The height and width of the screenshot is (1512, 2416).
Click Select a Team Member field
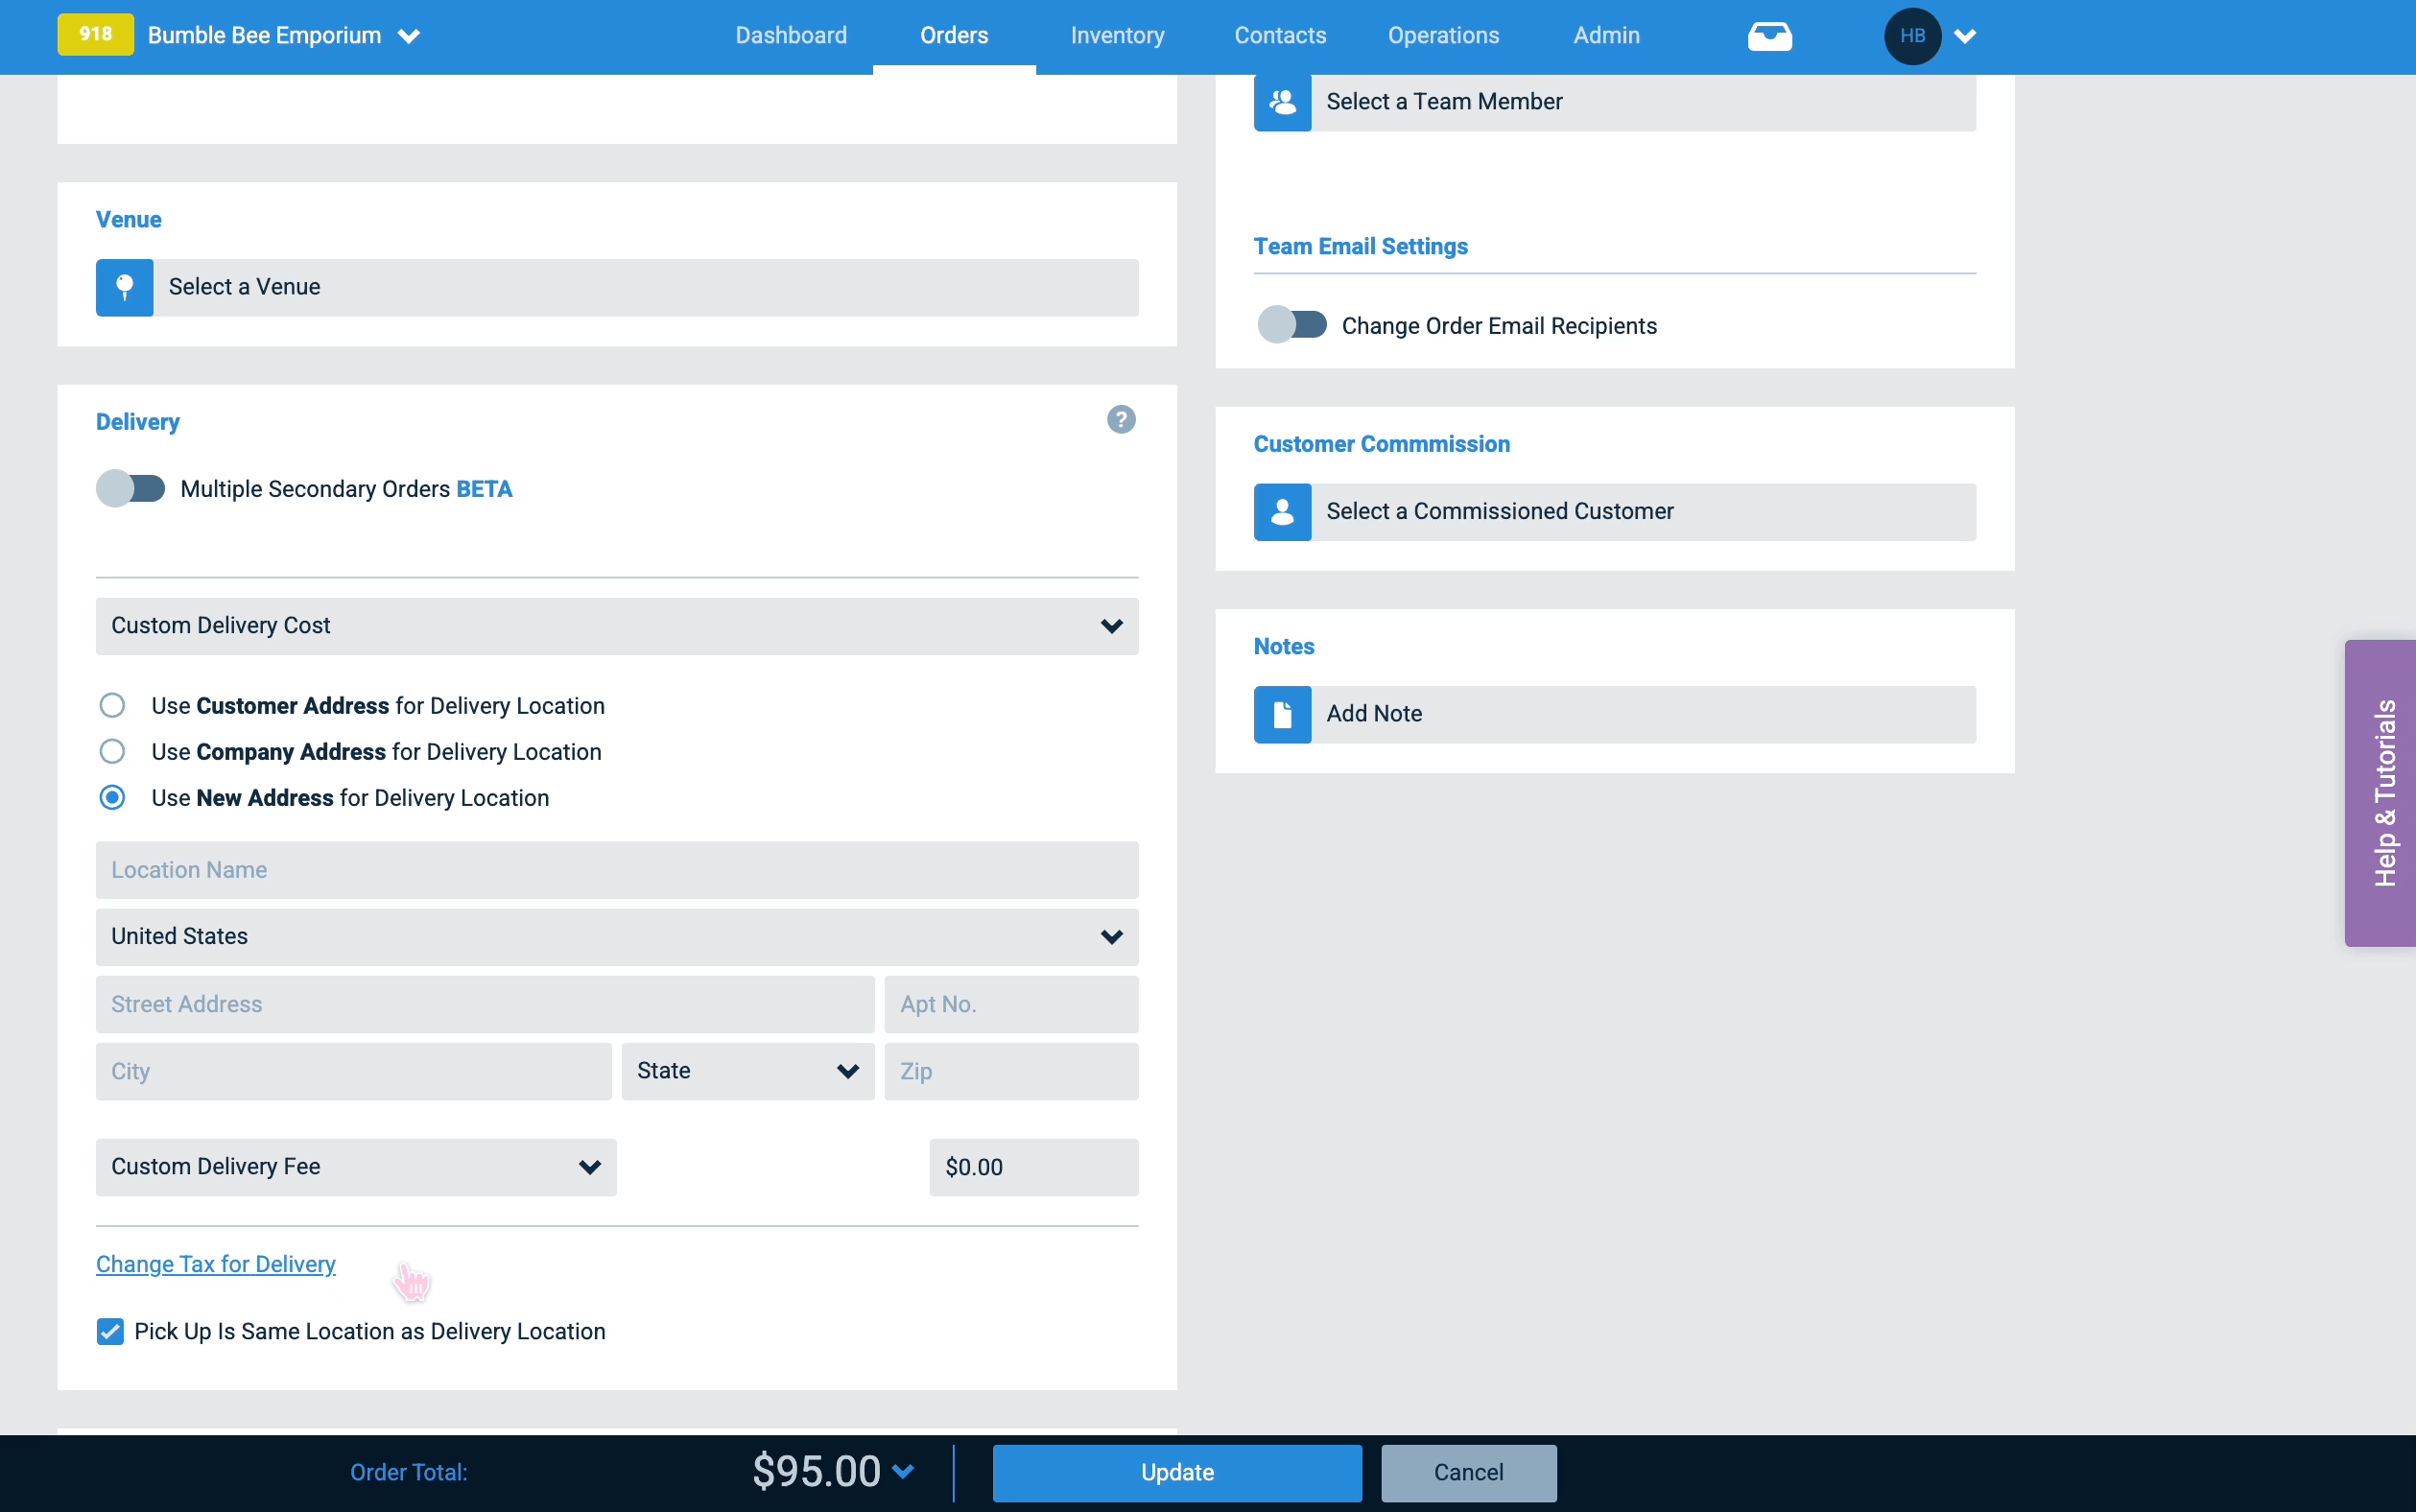click(x=1615, y=102)
